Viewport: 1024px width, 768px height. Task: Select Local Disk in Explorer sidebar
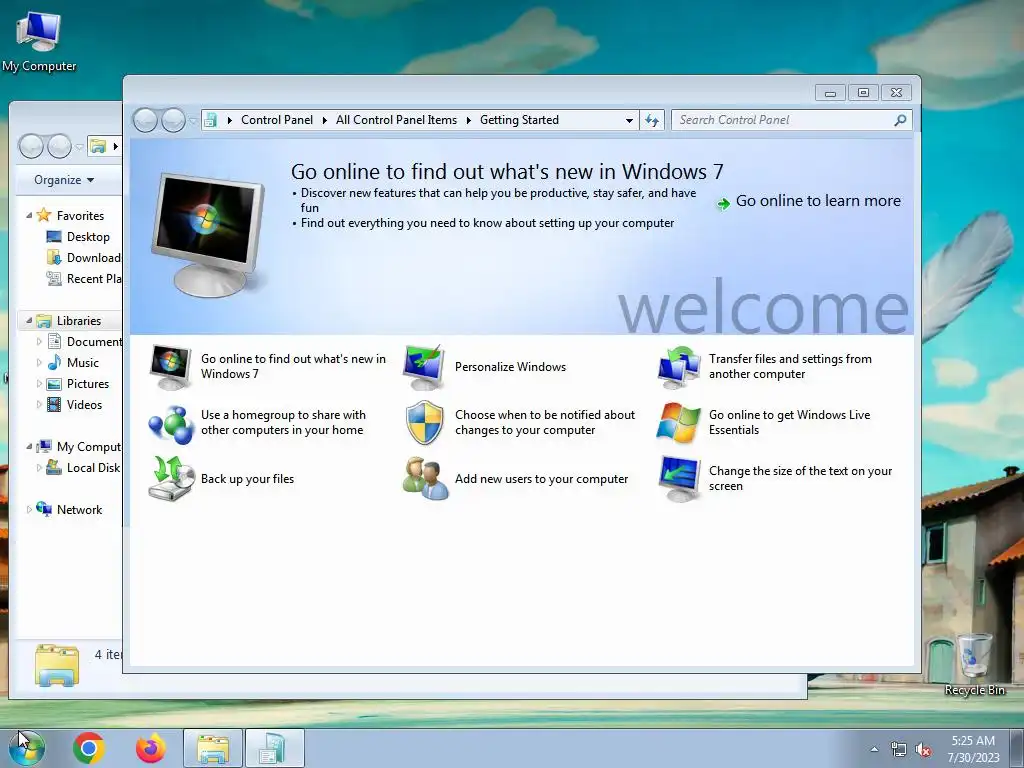(83, 468)
